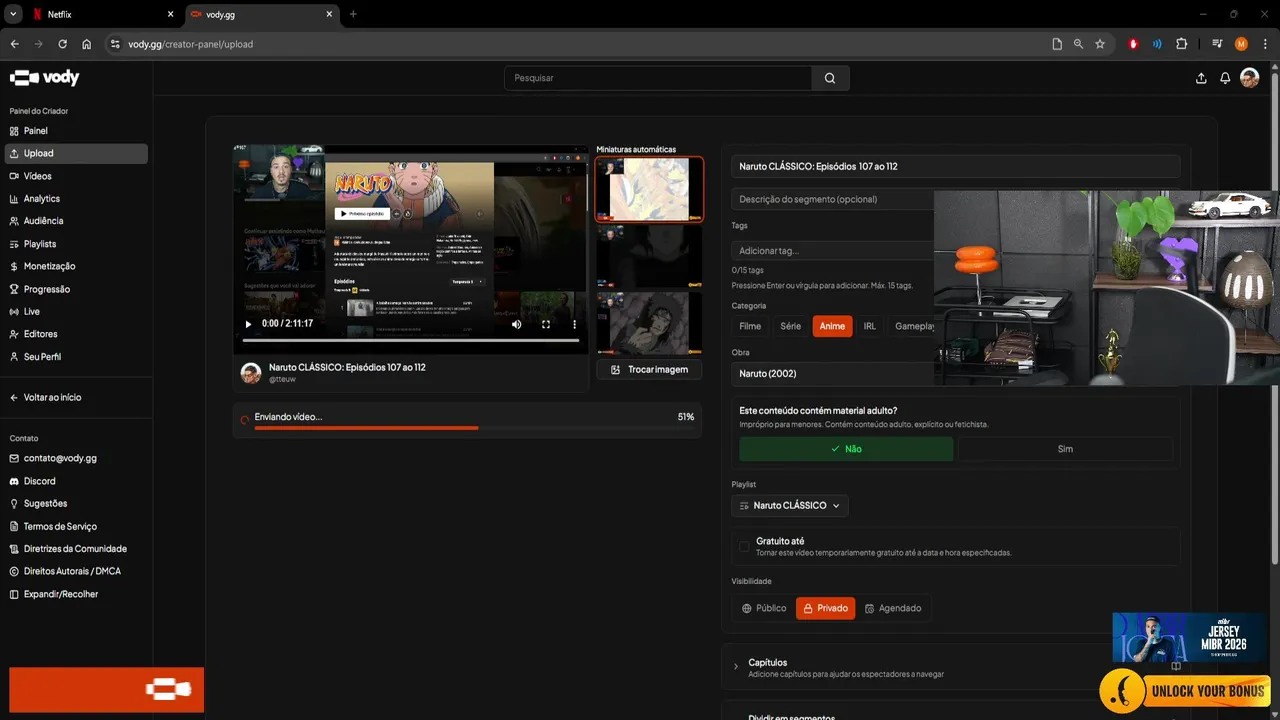The height and width of the screenshot is (720, 1280).
Task: Select Sim for adult content
Action: (1065, 449)
